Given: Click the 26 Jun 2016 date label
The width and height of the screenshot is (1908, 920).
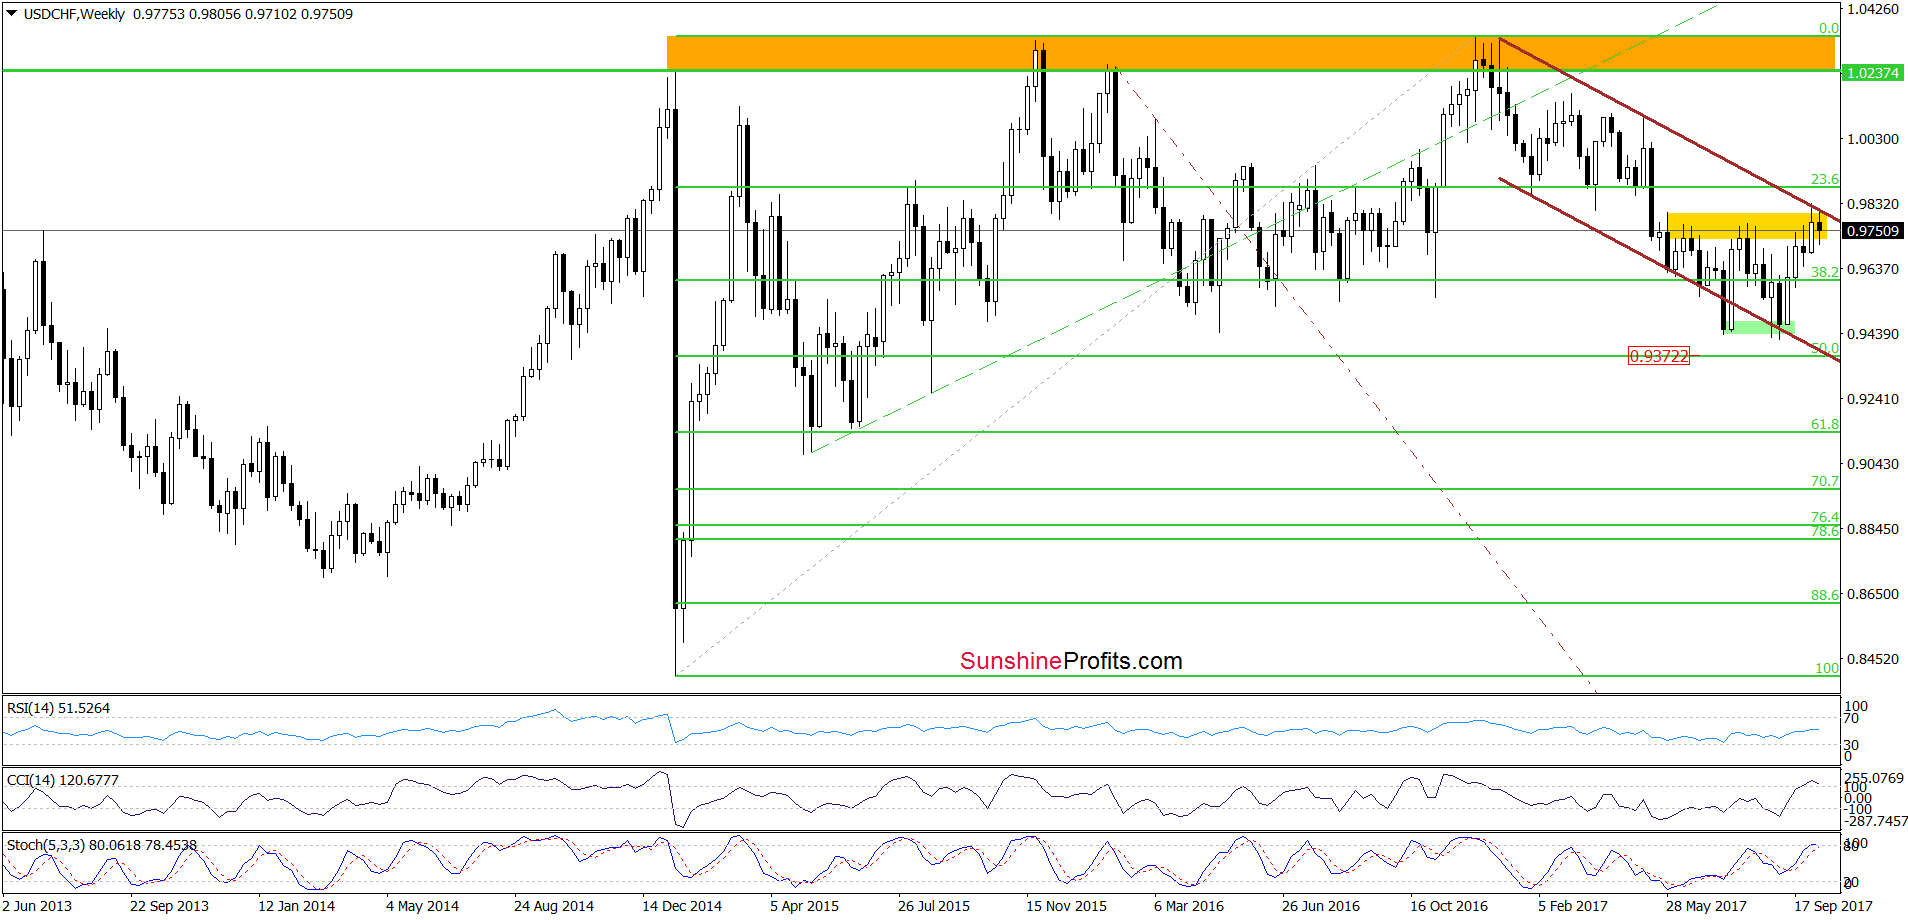Looking at the screenshot, I should coord(1321,906).
